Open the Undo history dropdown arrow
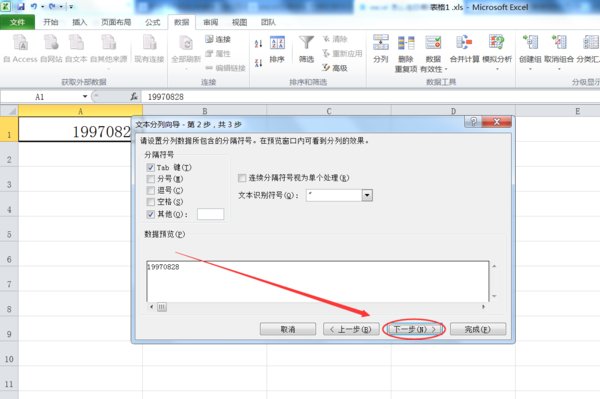 coord(42,7)
